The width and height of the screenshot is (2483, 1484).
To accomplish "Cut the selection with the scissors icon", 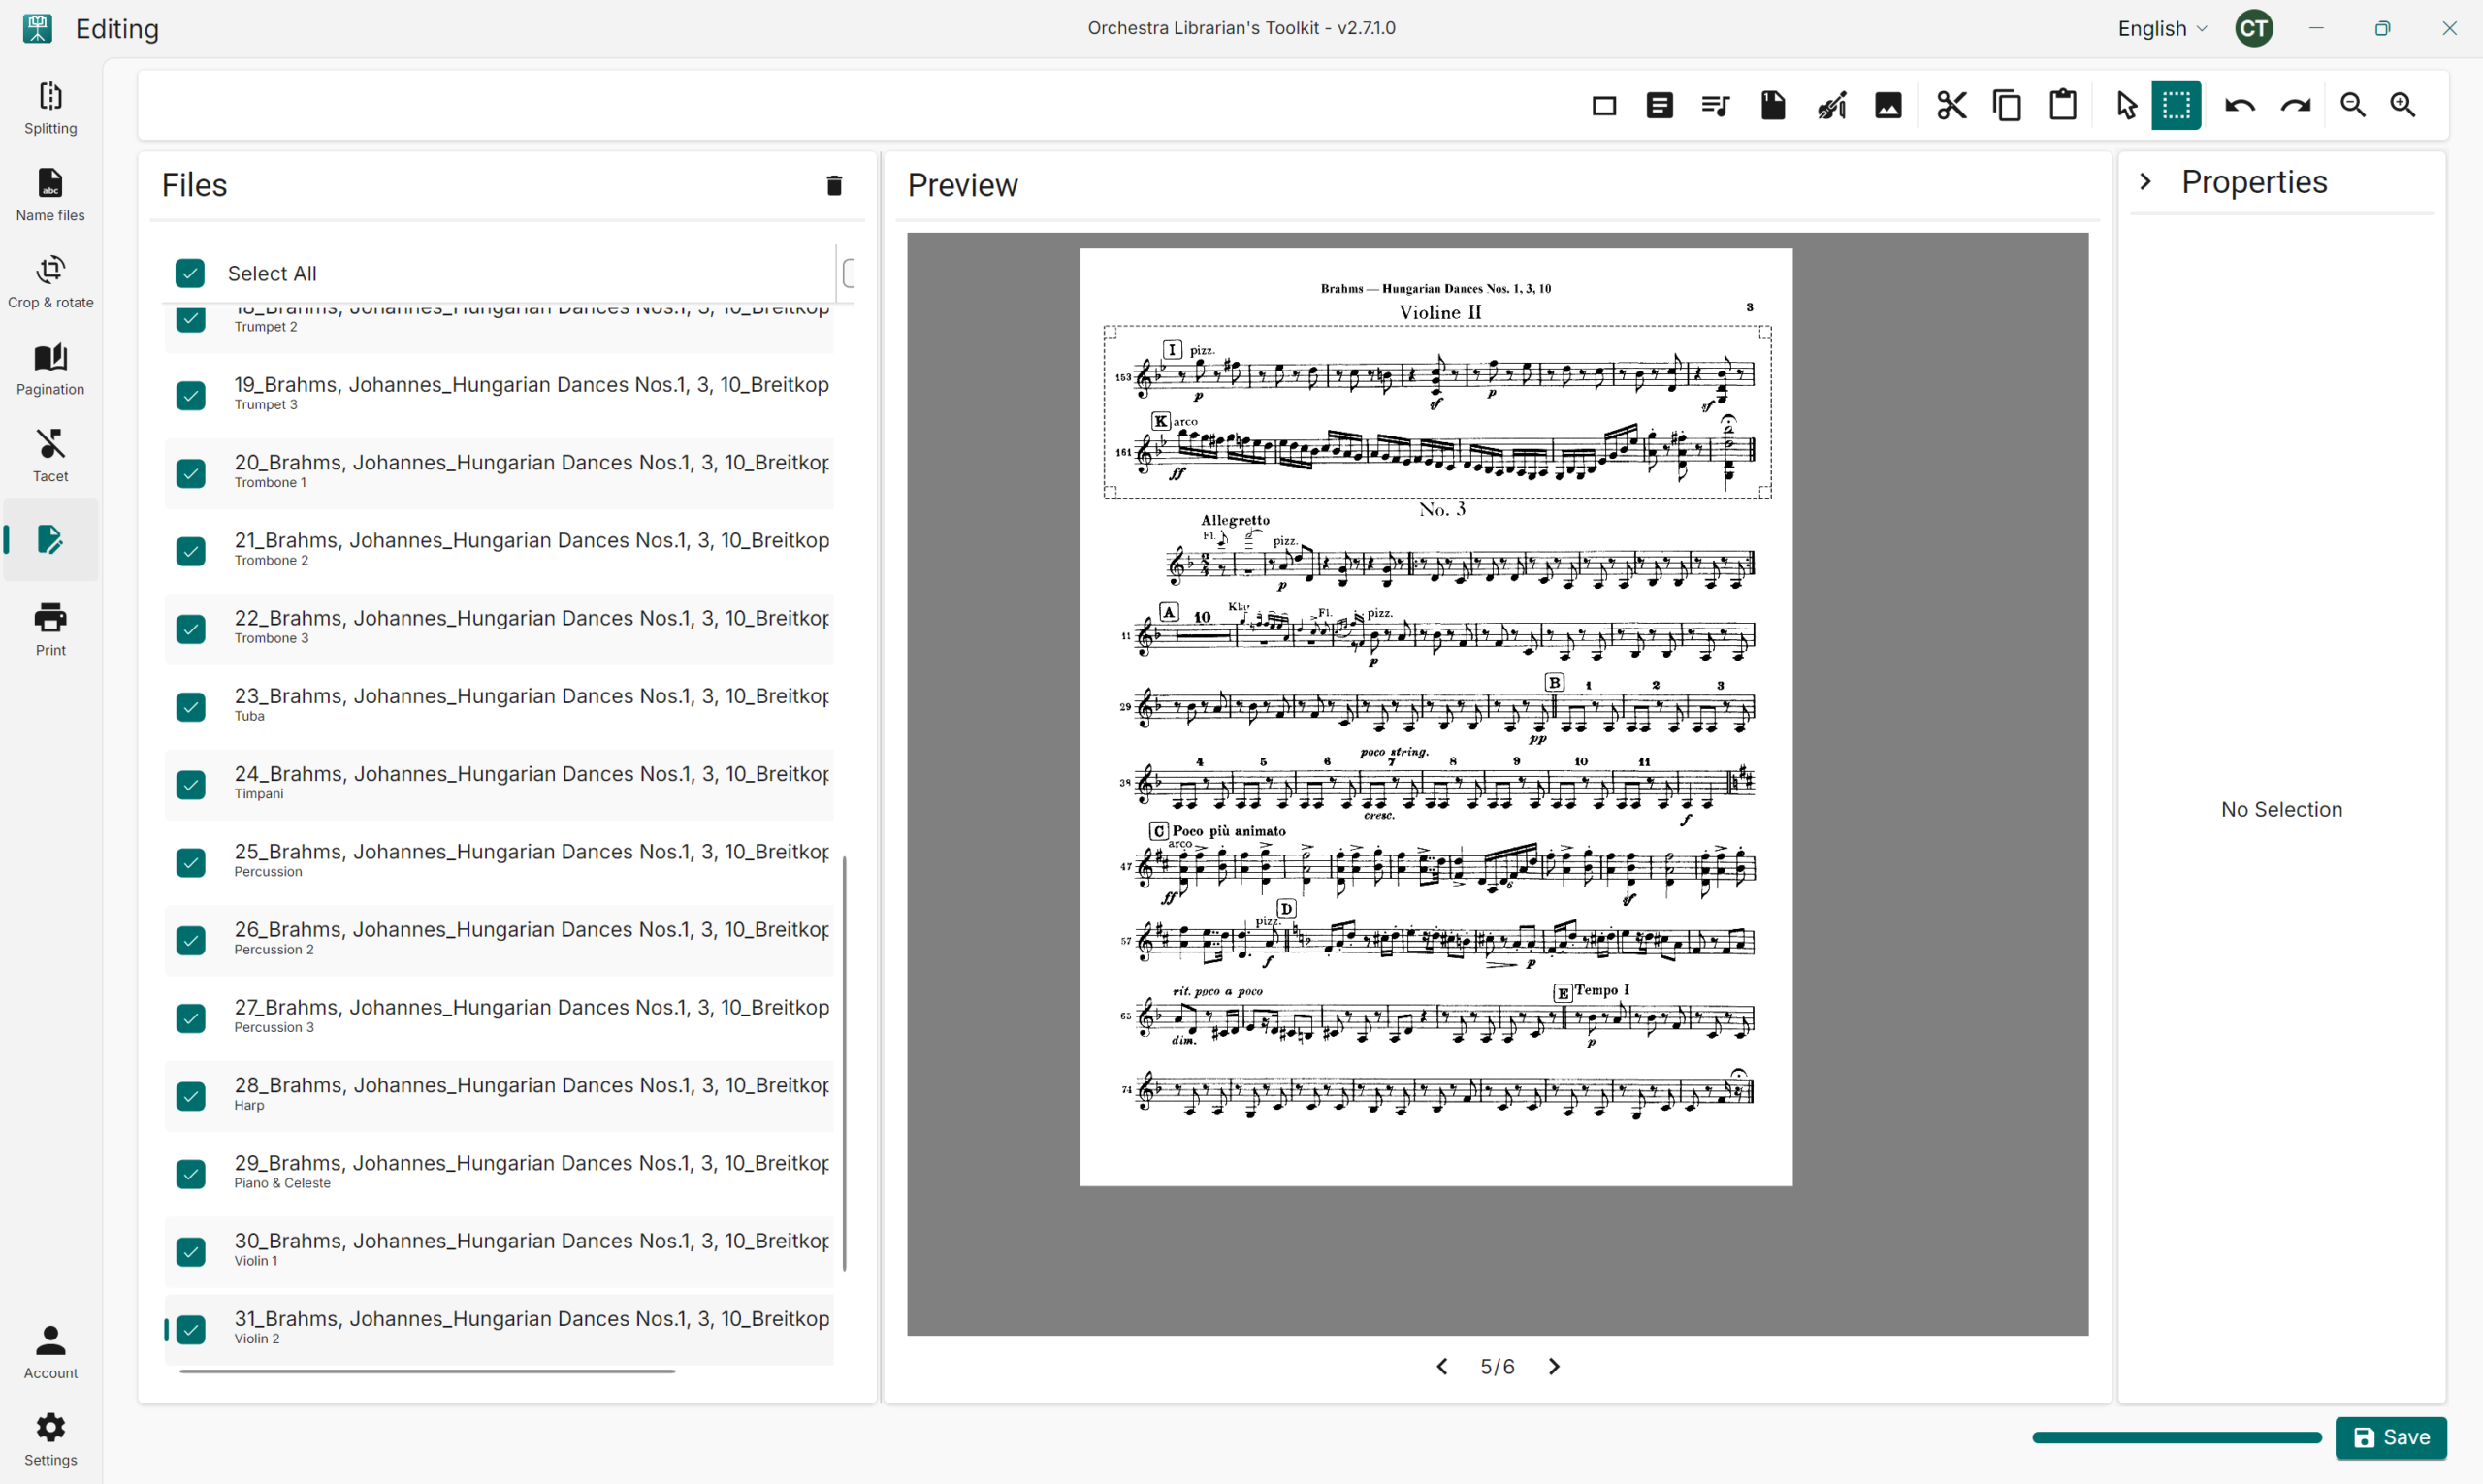I will coord(1951,106).
